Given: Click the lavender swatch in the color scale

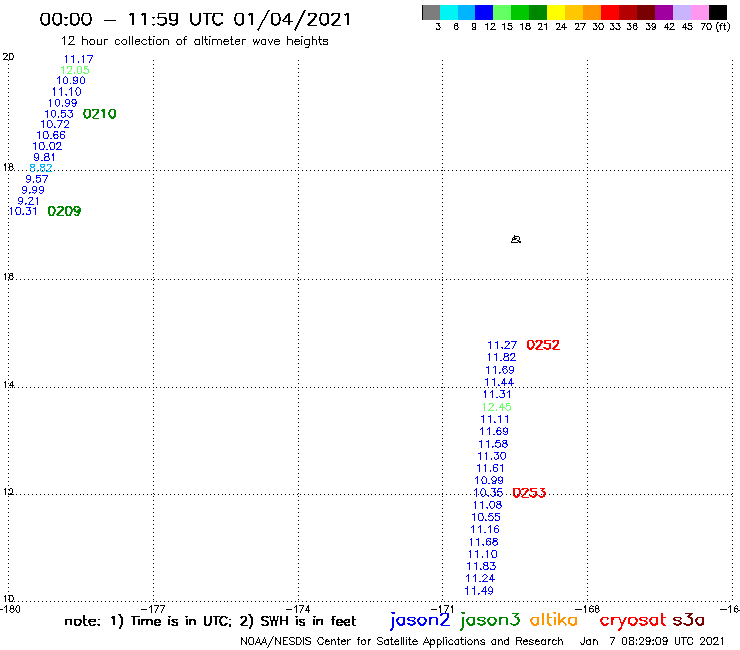Looking at the screenshot, I should 681,12.
